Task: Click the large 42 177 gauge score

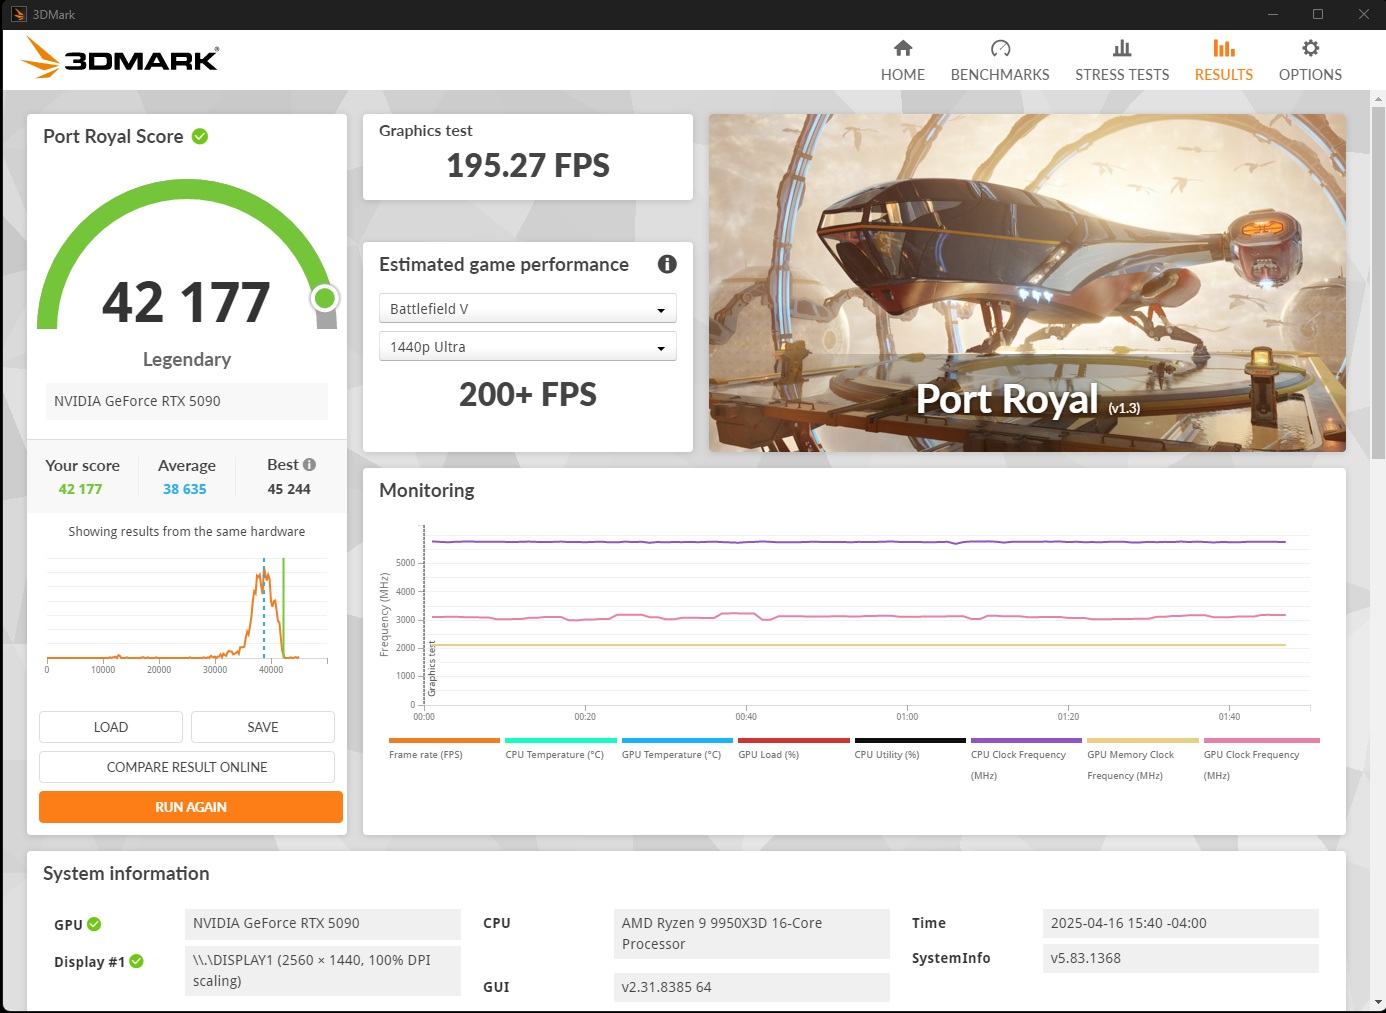Action: [186, 302]
